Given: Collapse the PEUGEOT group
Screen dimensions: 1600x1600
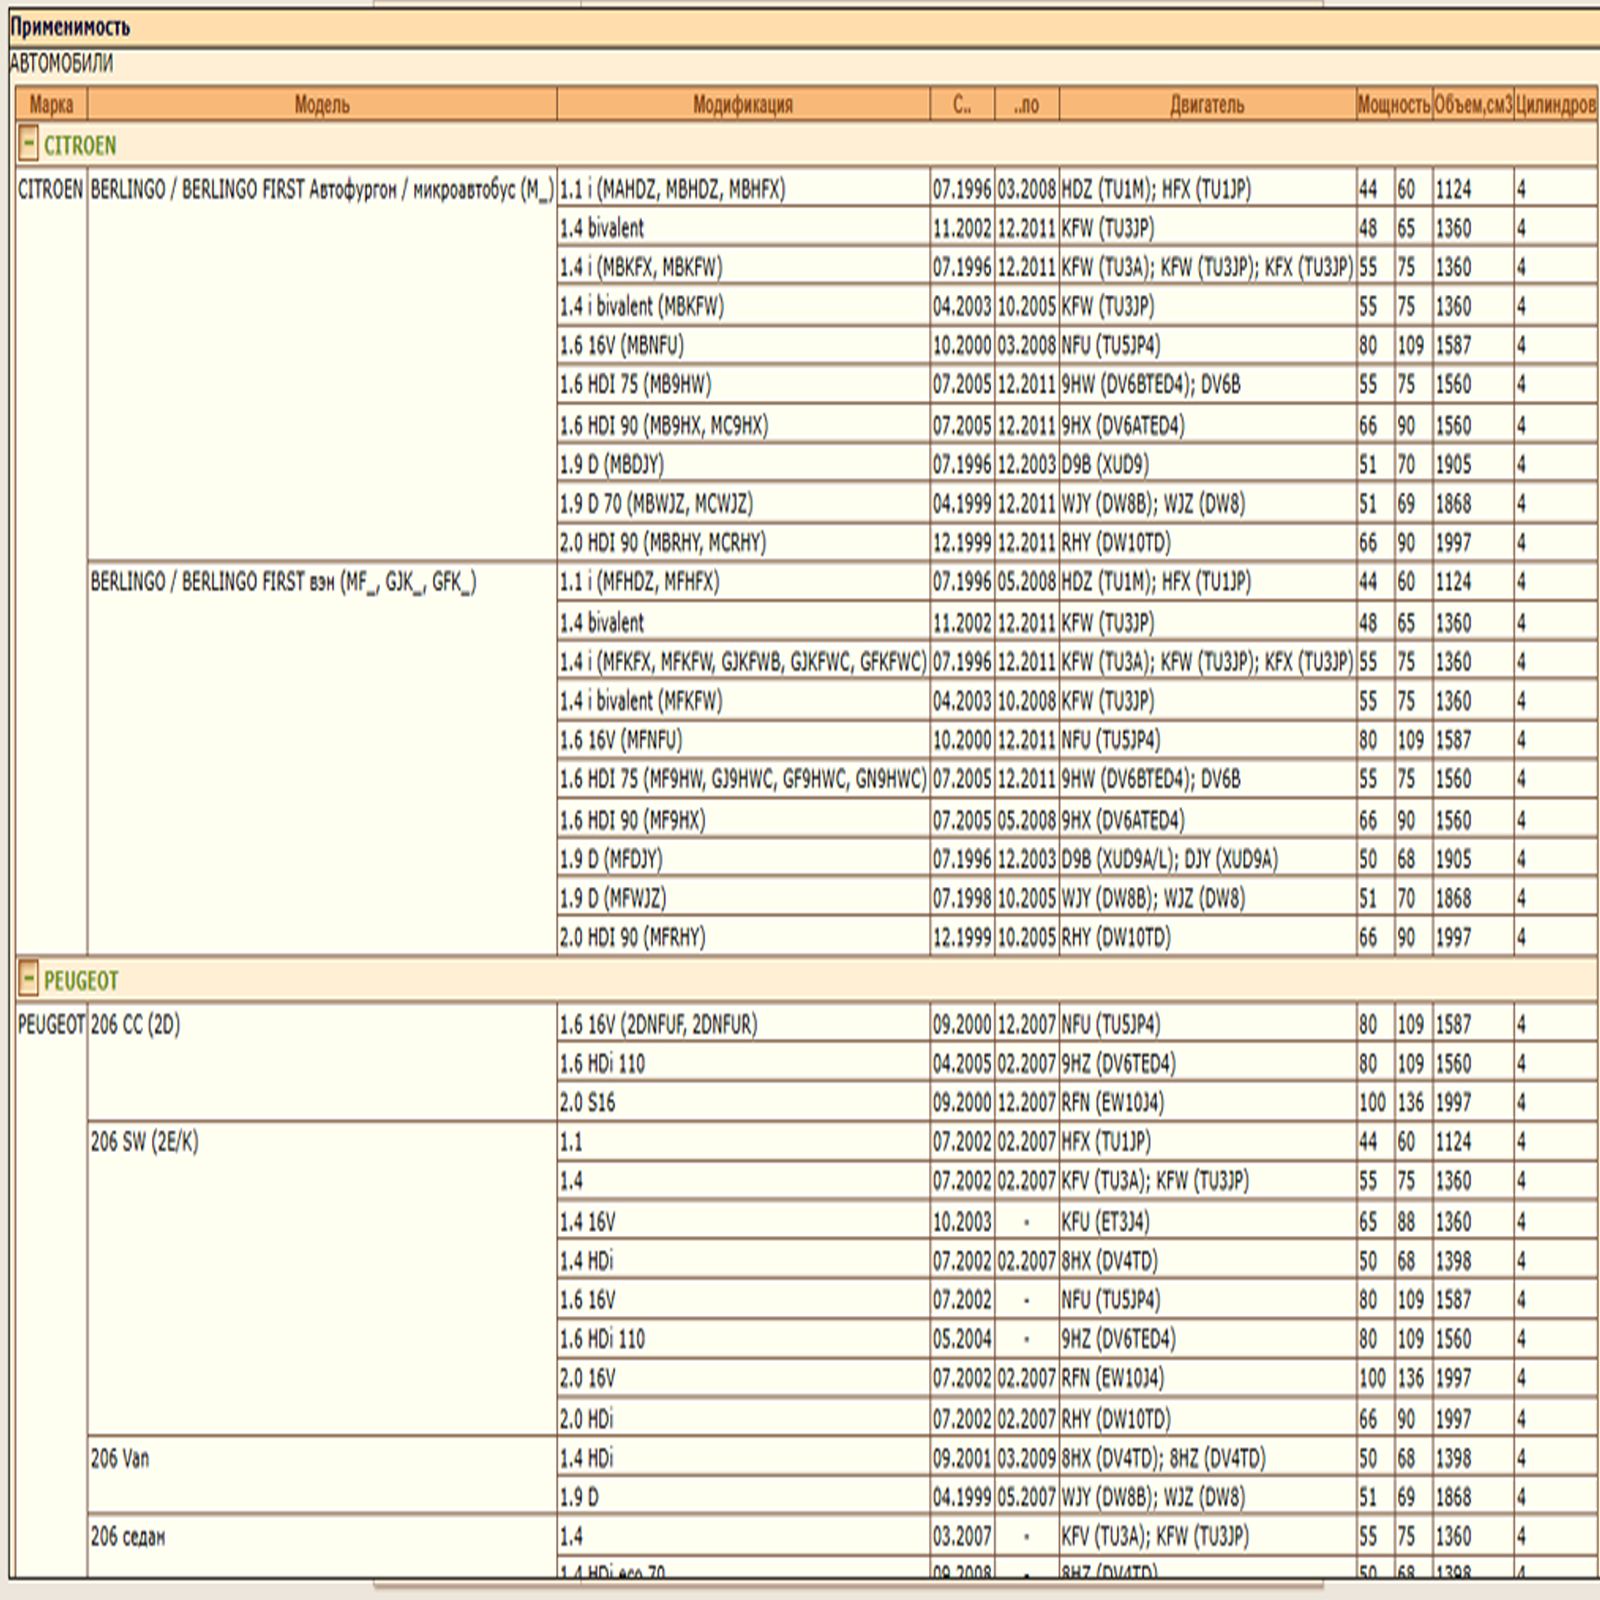Looking at the screenshot, I should 28,979.
